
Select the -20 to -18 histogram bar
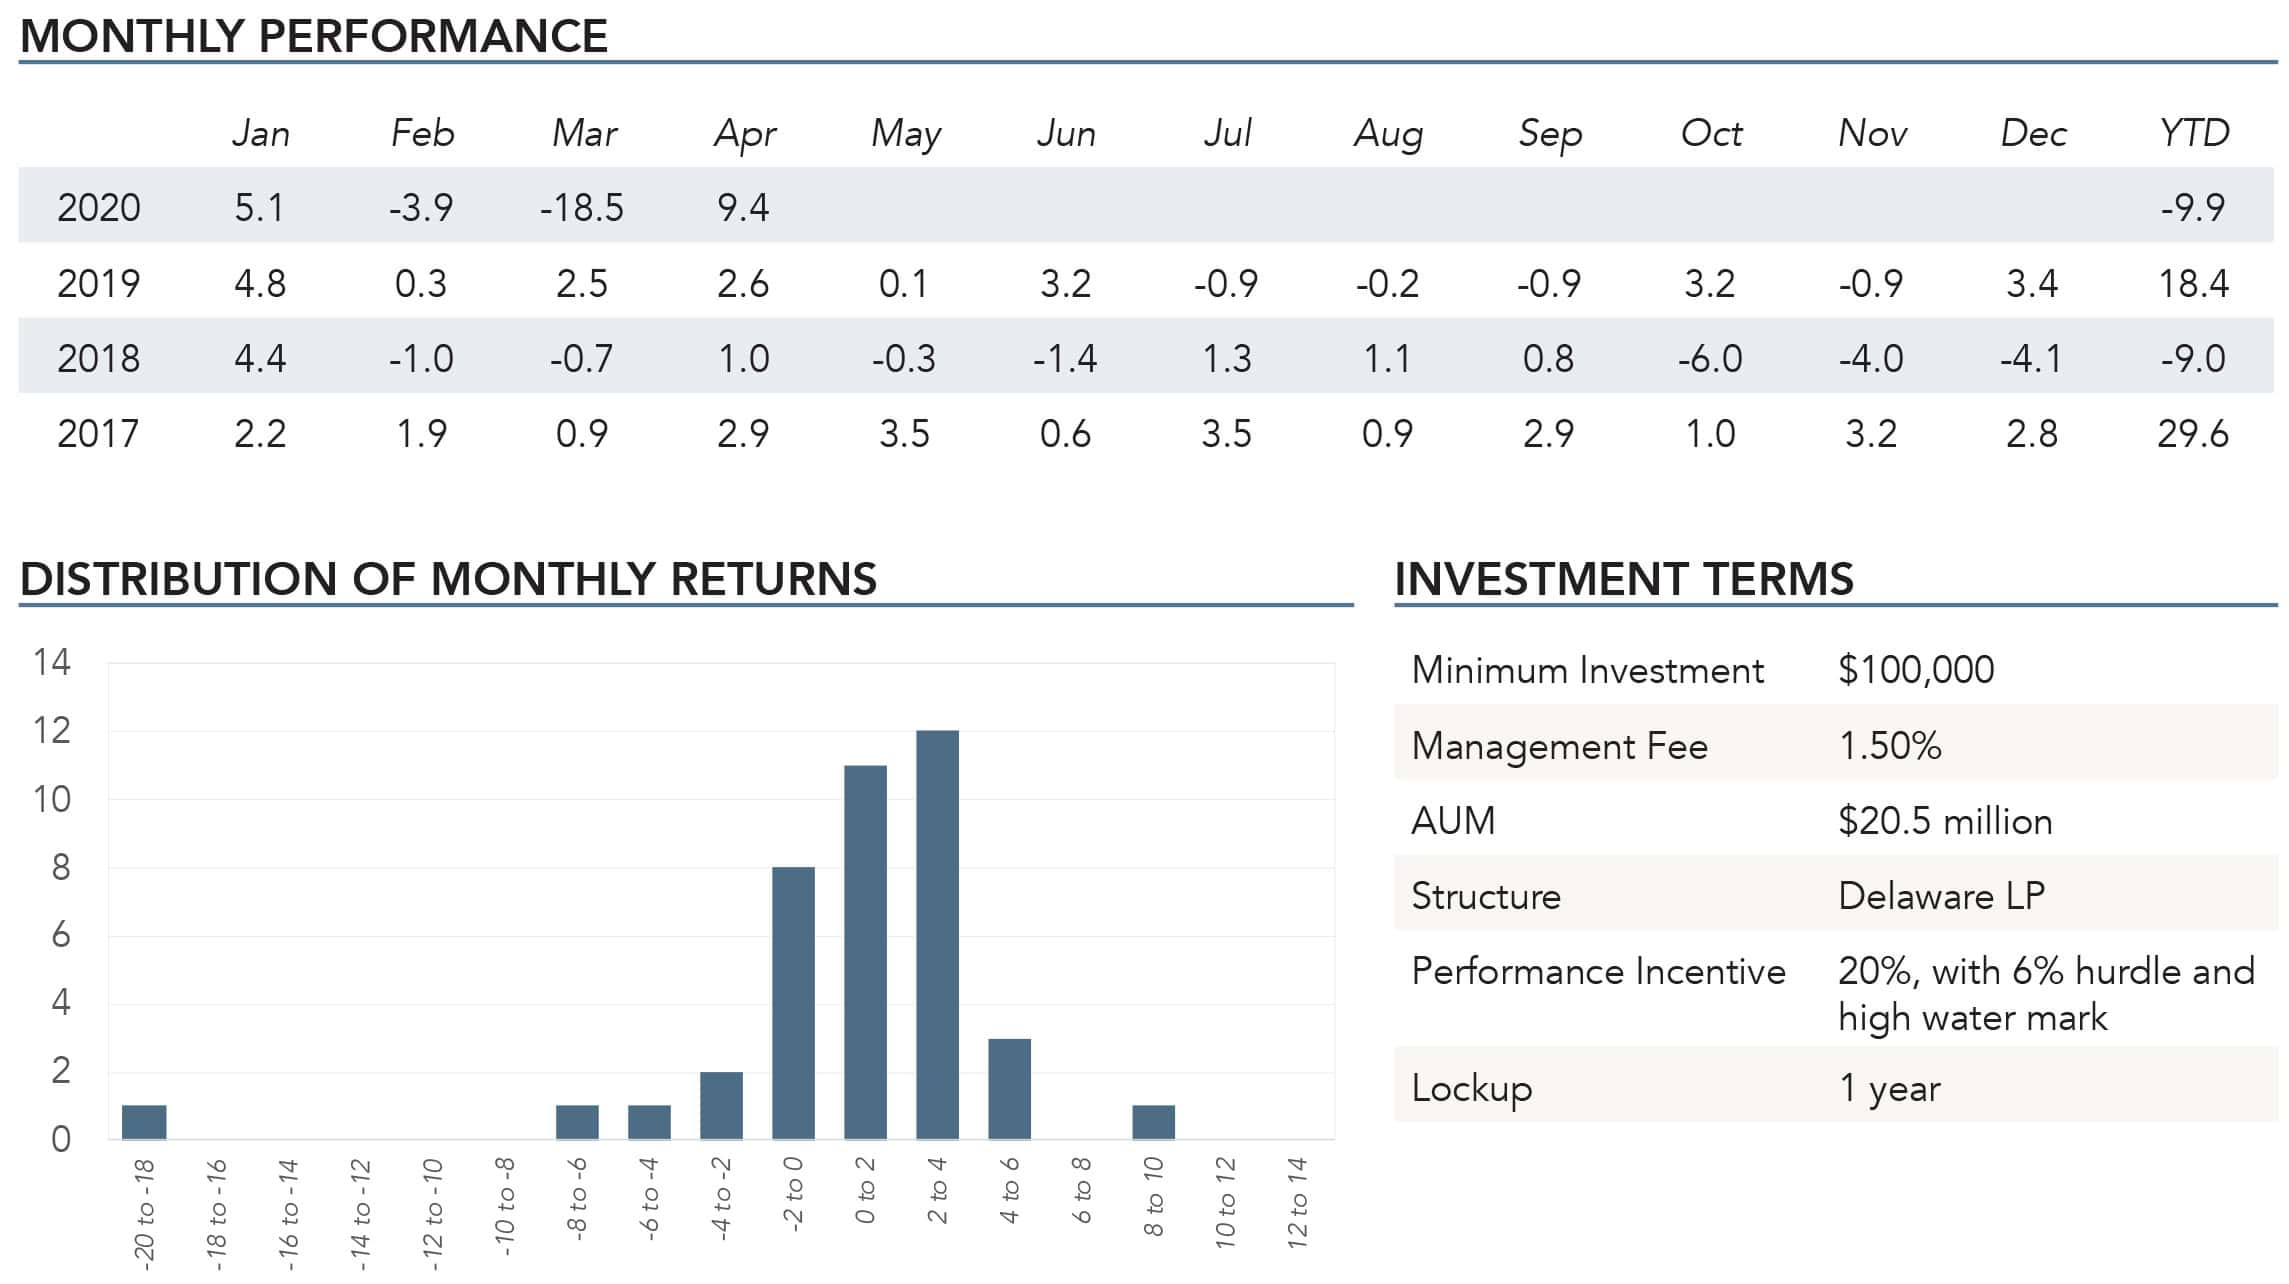tap(144, 1122)
